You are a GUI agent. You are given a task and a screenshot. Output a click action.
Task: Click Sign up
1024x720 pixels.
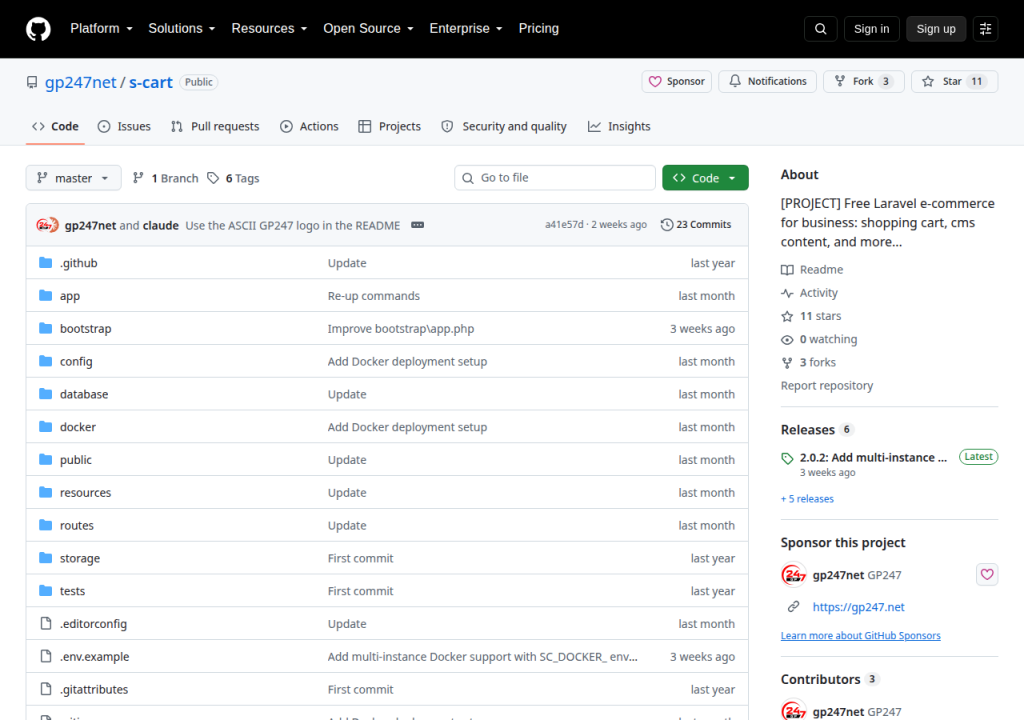[x=936, y=29]
